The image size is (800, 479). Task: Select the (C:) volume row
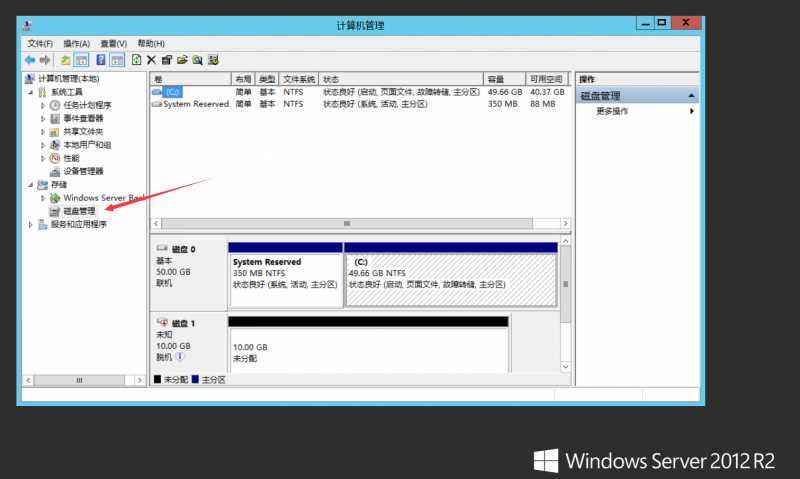tap(360, 92)
